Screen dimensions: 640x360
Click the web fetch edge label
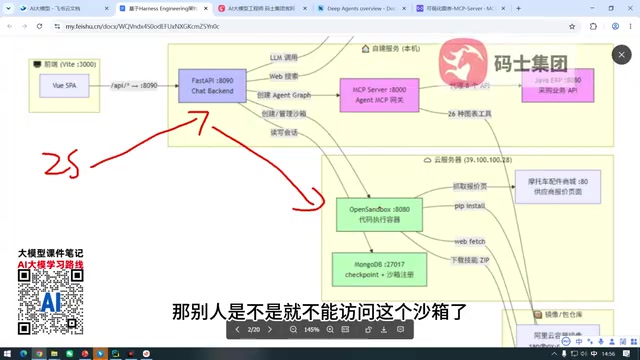469,242
